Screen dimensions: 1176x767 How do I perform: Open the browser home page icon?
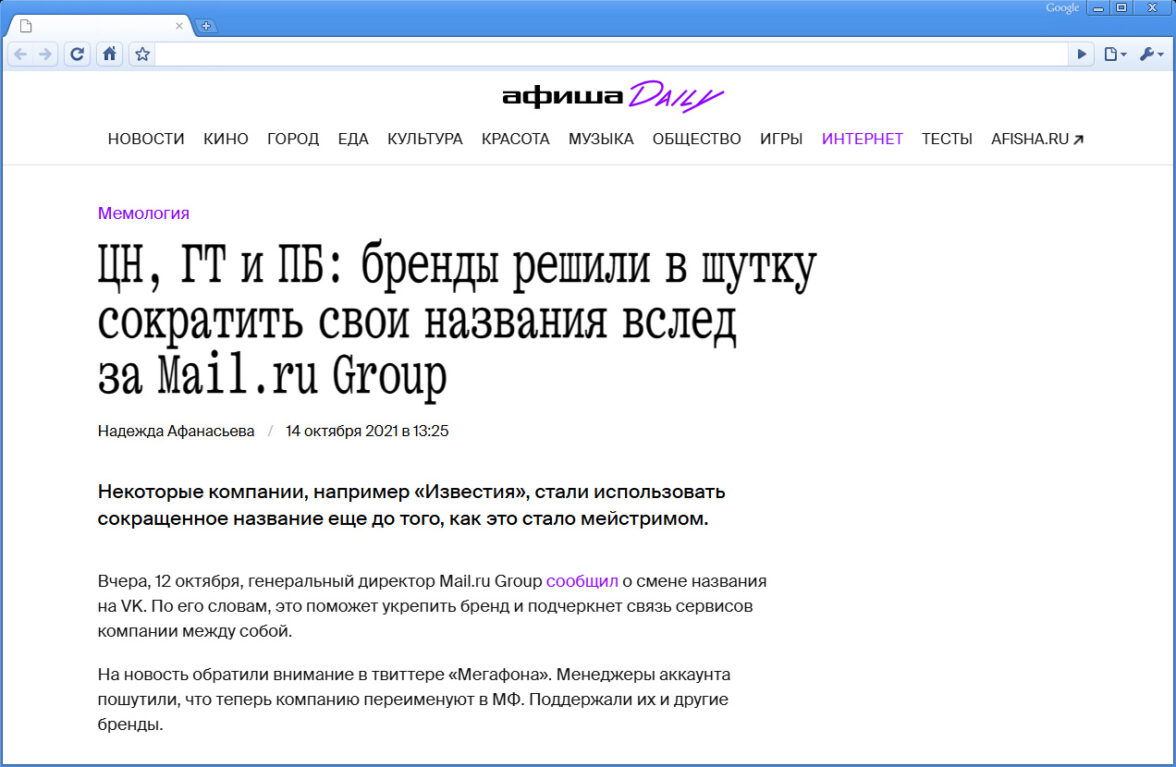(x=110, y=54)
